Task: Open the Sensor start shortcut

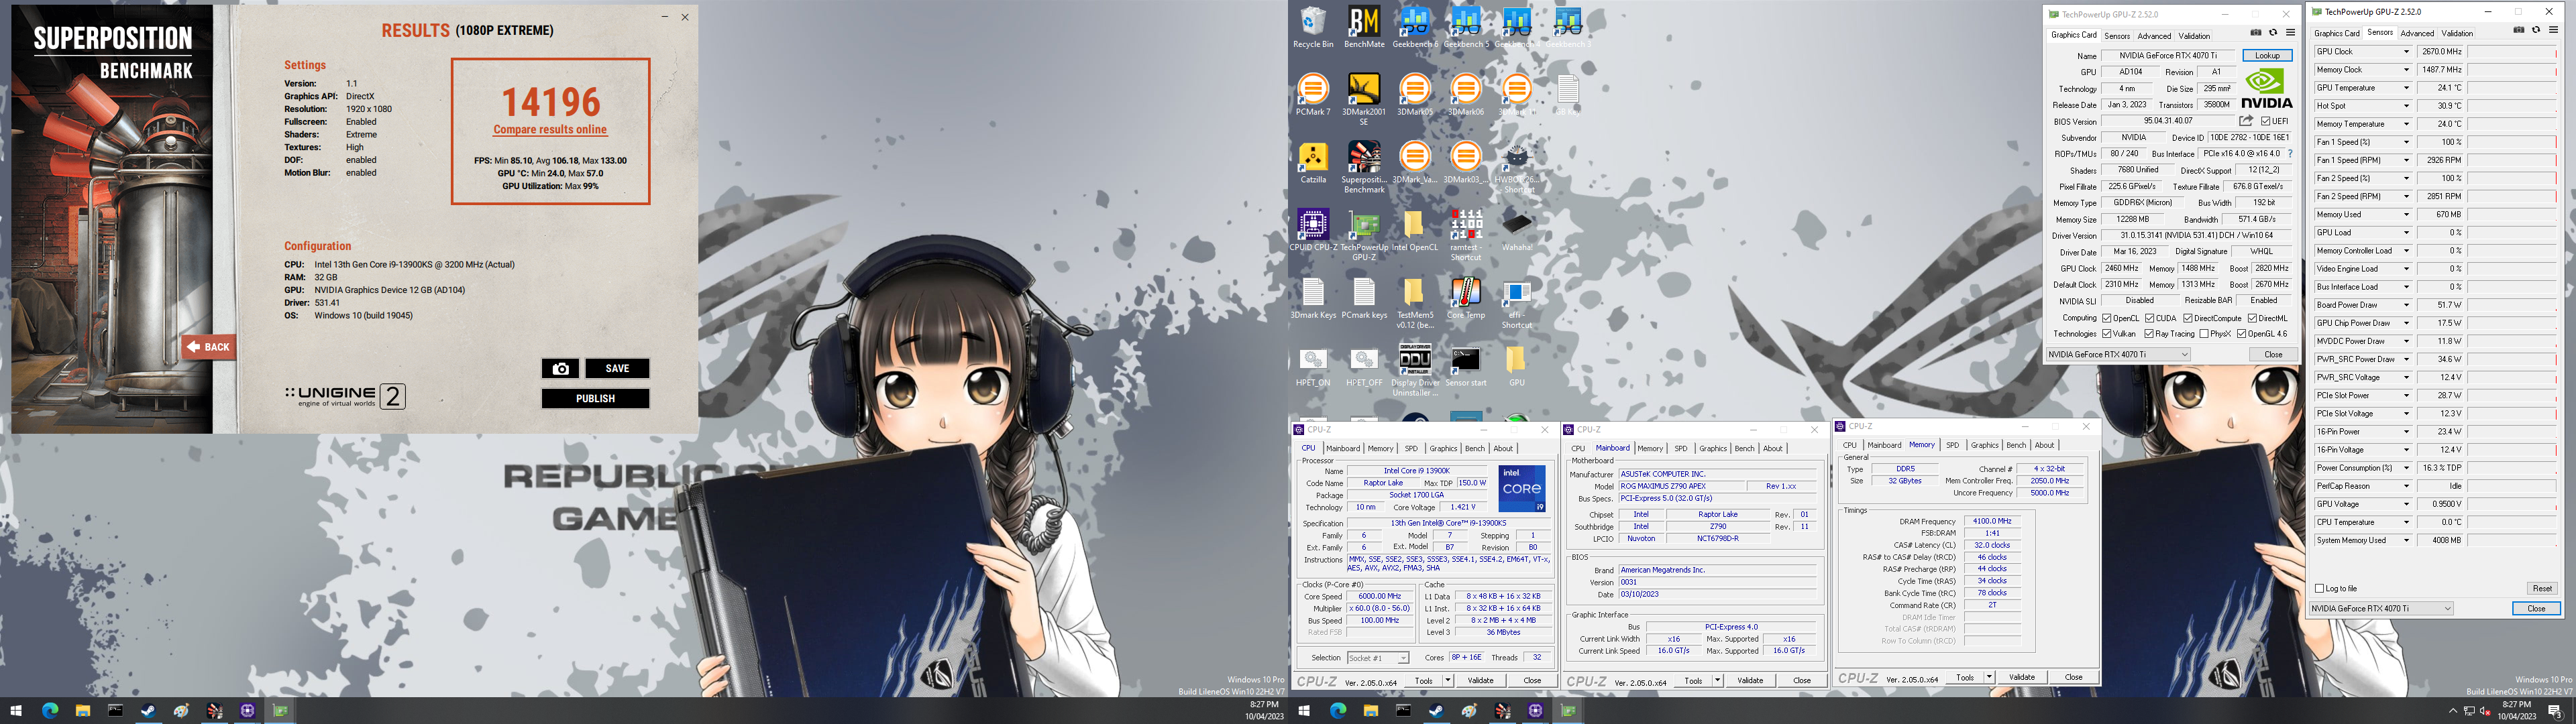Action: [1466, 366]
